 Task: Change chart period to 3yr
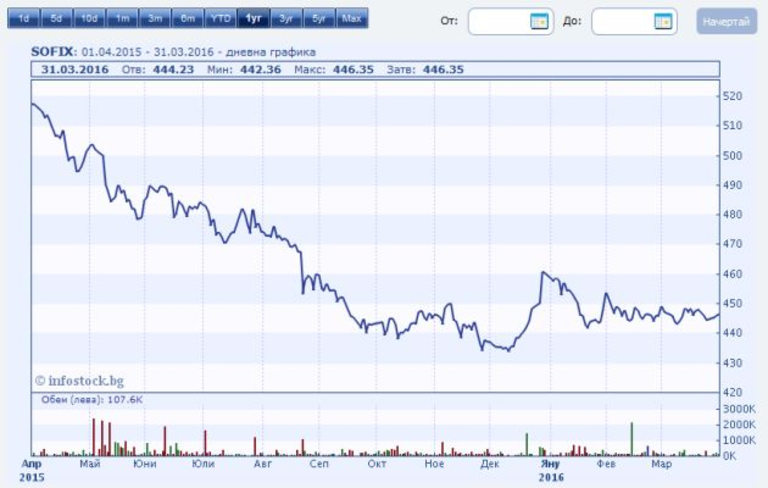click(x=286, y=19)
